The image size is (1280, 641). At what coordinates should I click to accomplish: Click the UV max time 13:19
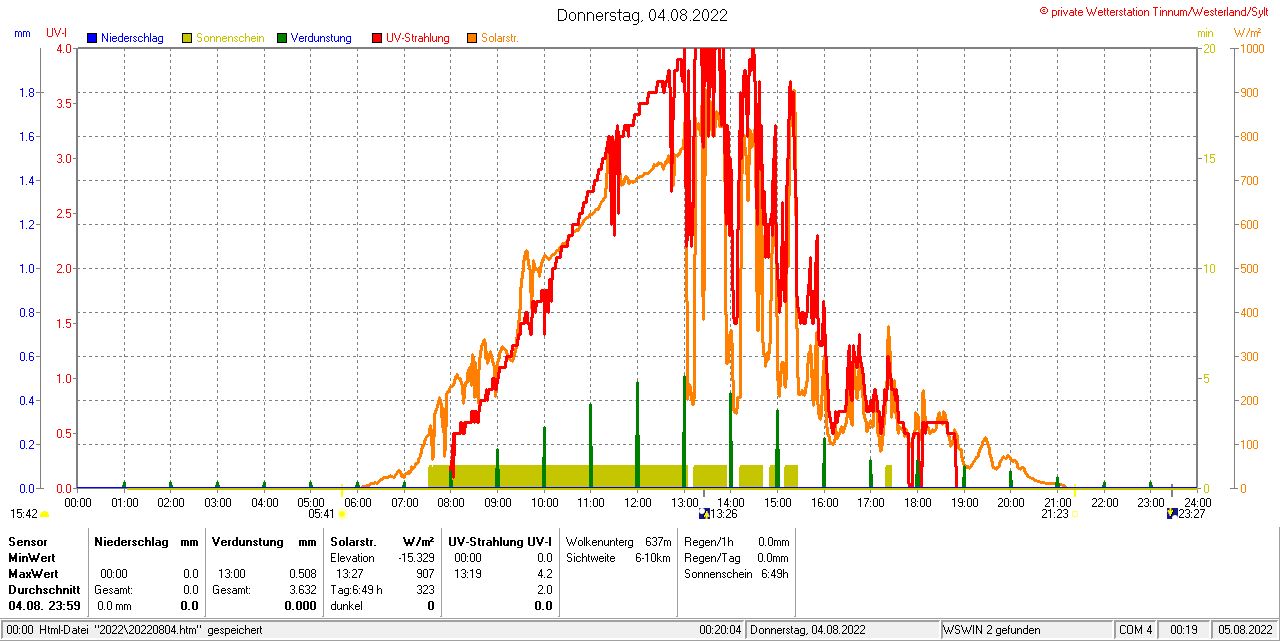pos(467,573)
